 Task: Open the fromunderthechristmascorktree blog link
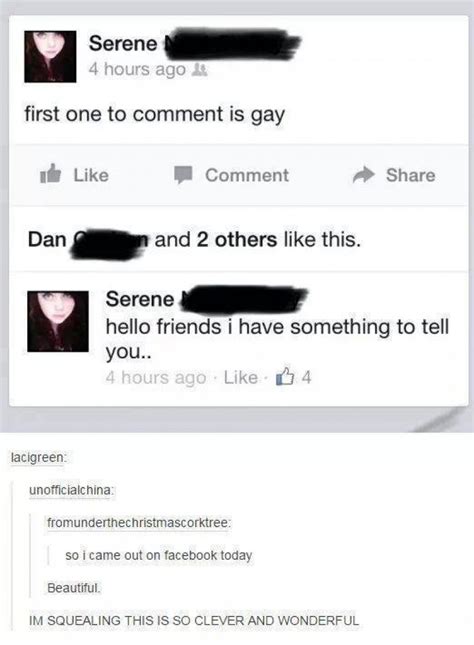pyautogui.click(x=138, y=523)
